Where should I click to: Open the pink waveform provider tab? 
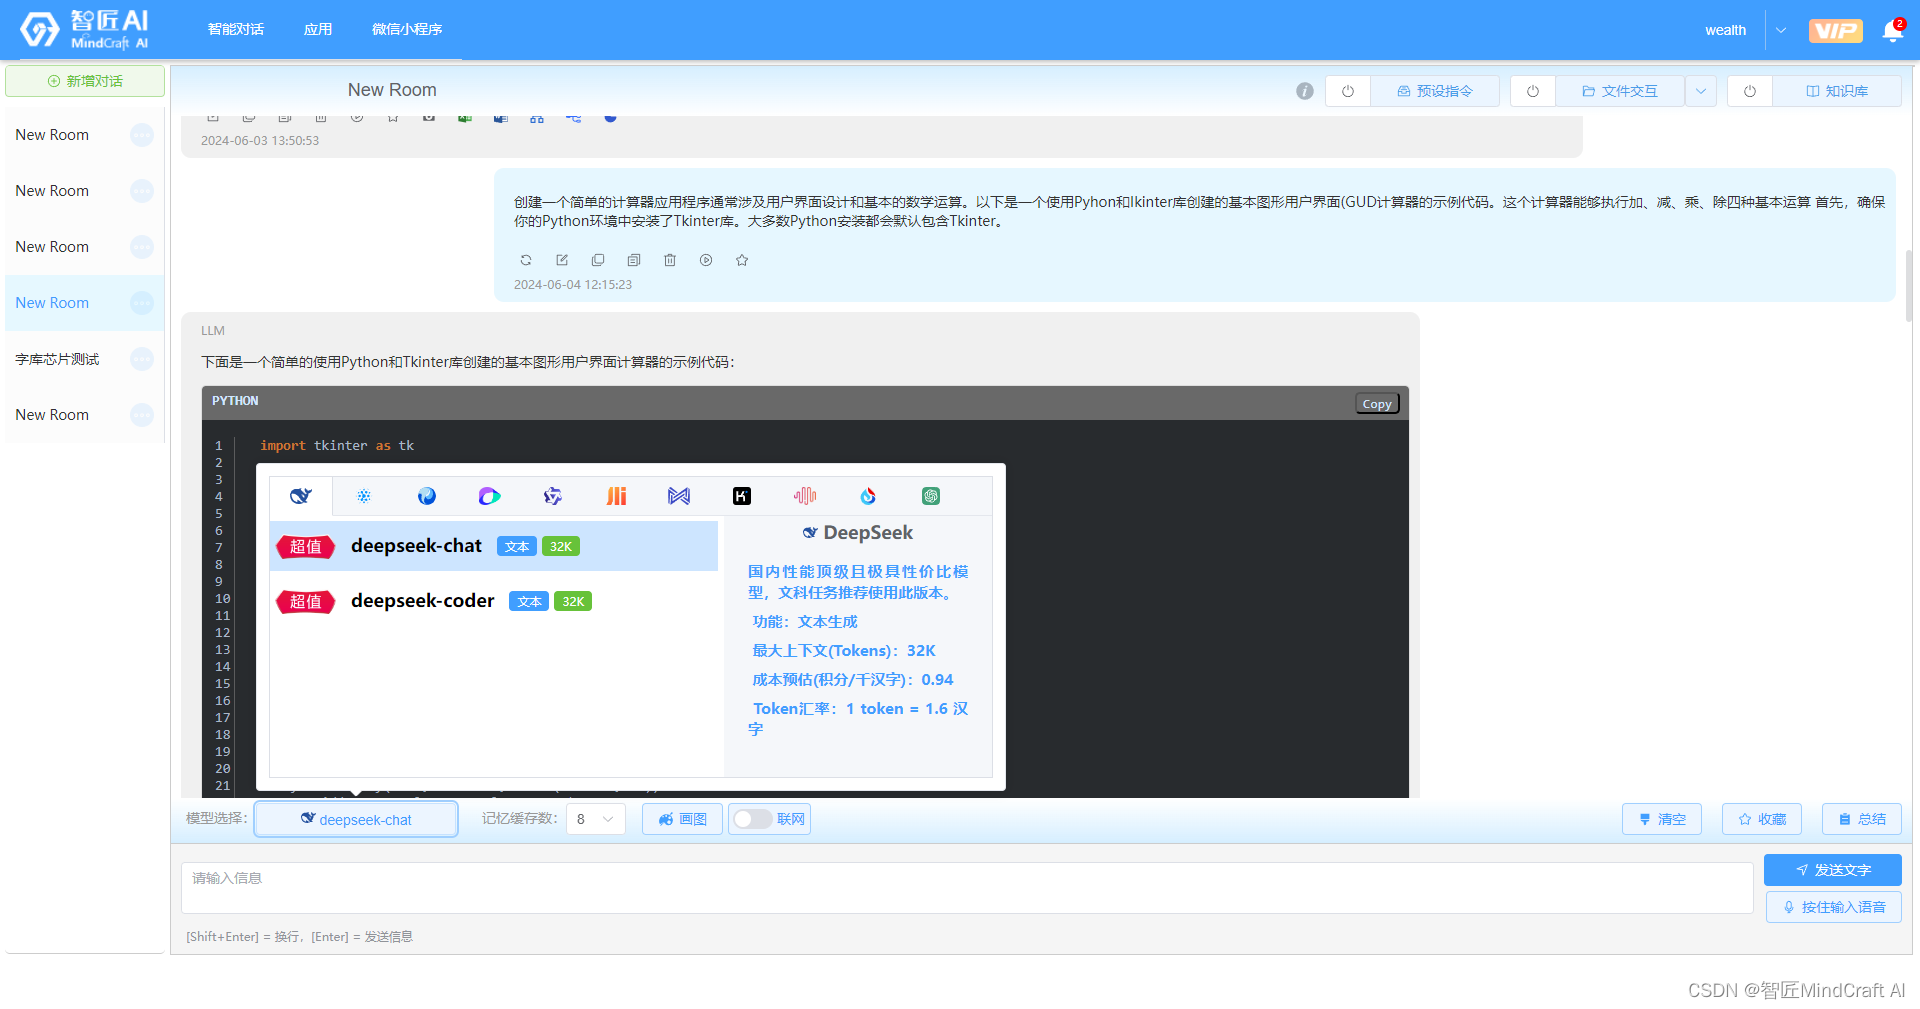[x=805, y=496]
